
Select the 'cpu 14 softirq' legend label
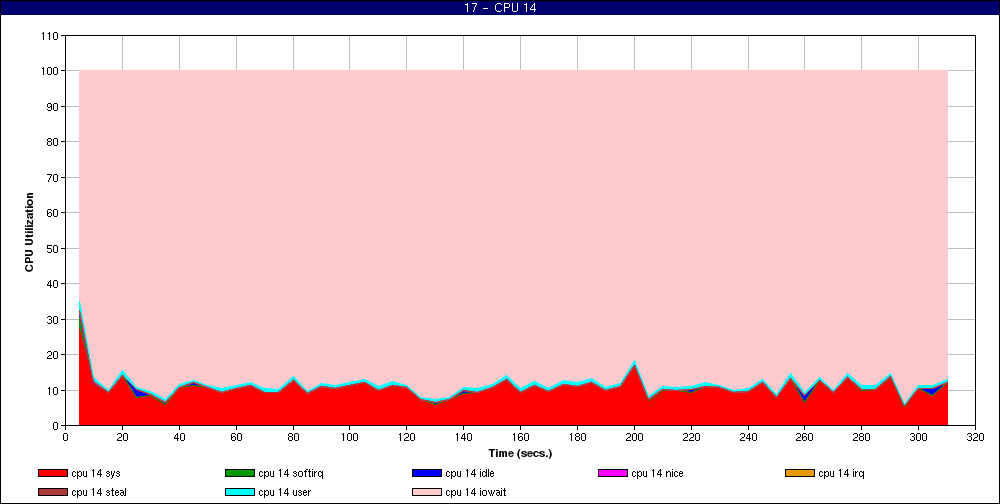tap(291, 473)
